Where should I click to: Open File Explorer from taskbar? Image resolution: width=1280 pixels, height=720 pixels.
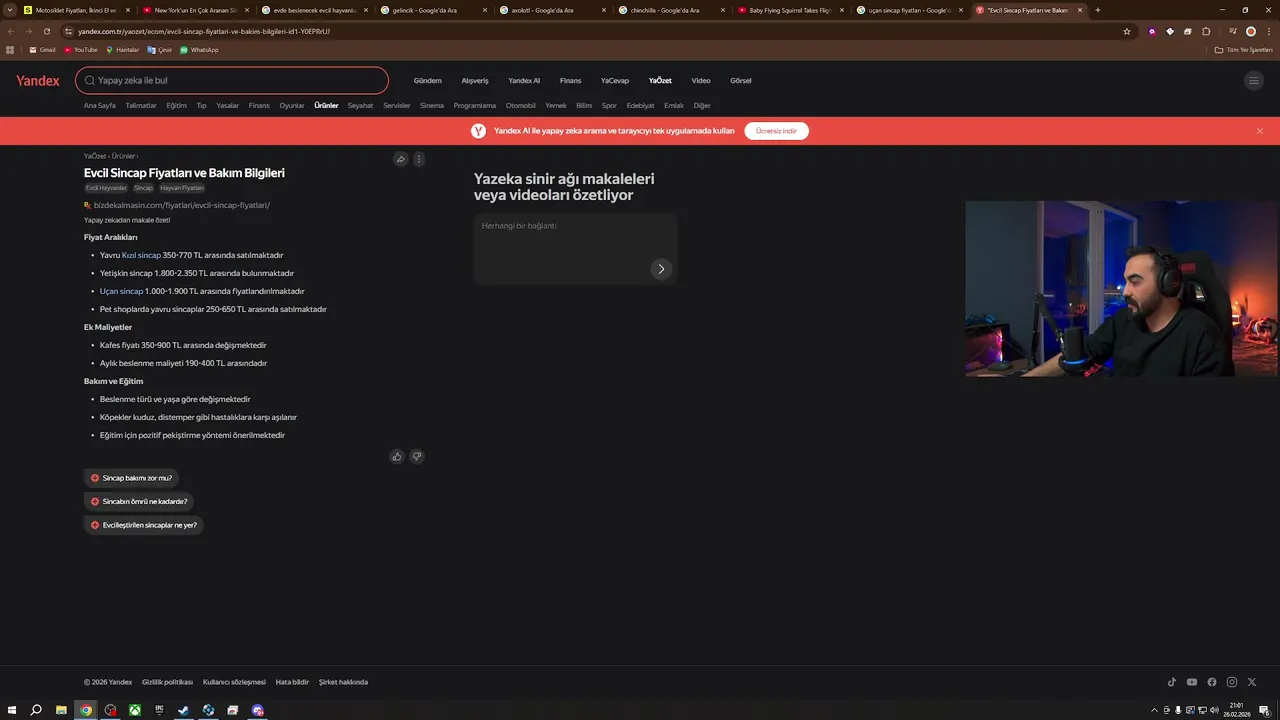tap(61, 710)
